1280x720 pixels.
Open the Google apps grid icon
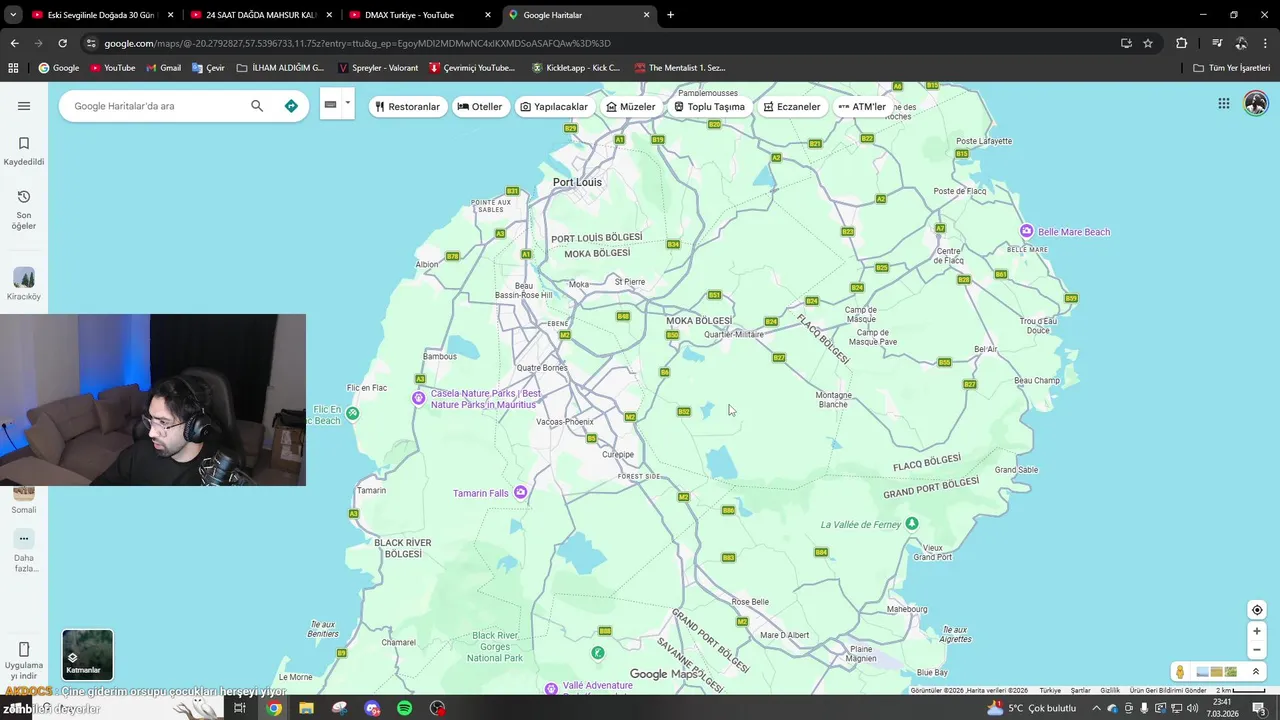[x=1223, y=103]
